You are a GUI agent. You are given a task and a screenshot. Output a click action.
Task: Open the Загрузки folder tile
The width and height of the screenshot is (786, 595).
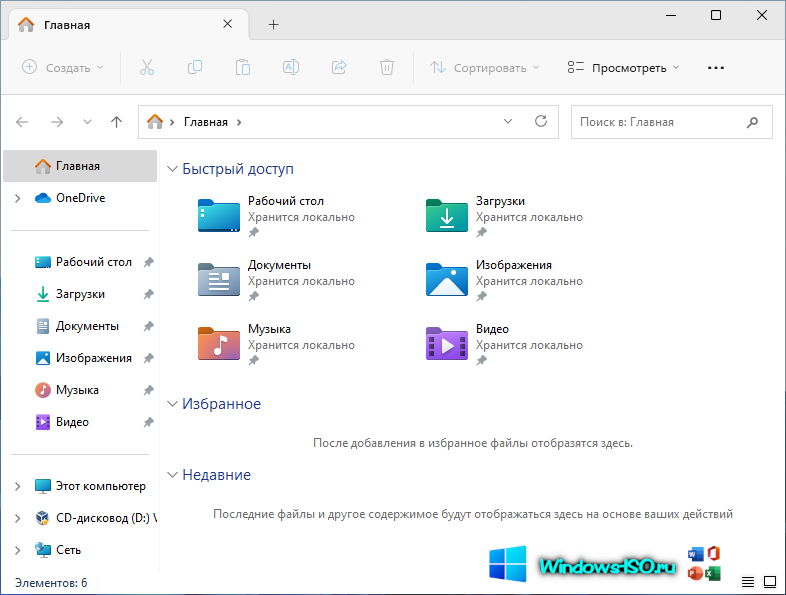(504, 216)
